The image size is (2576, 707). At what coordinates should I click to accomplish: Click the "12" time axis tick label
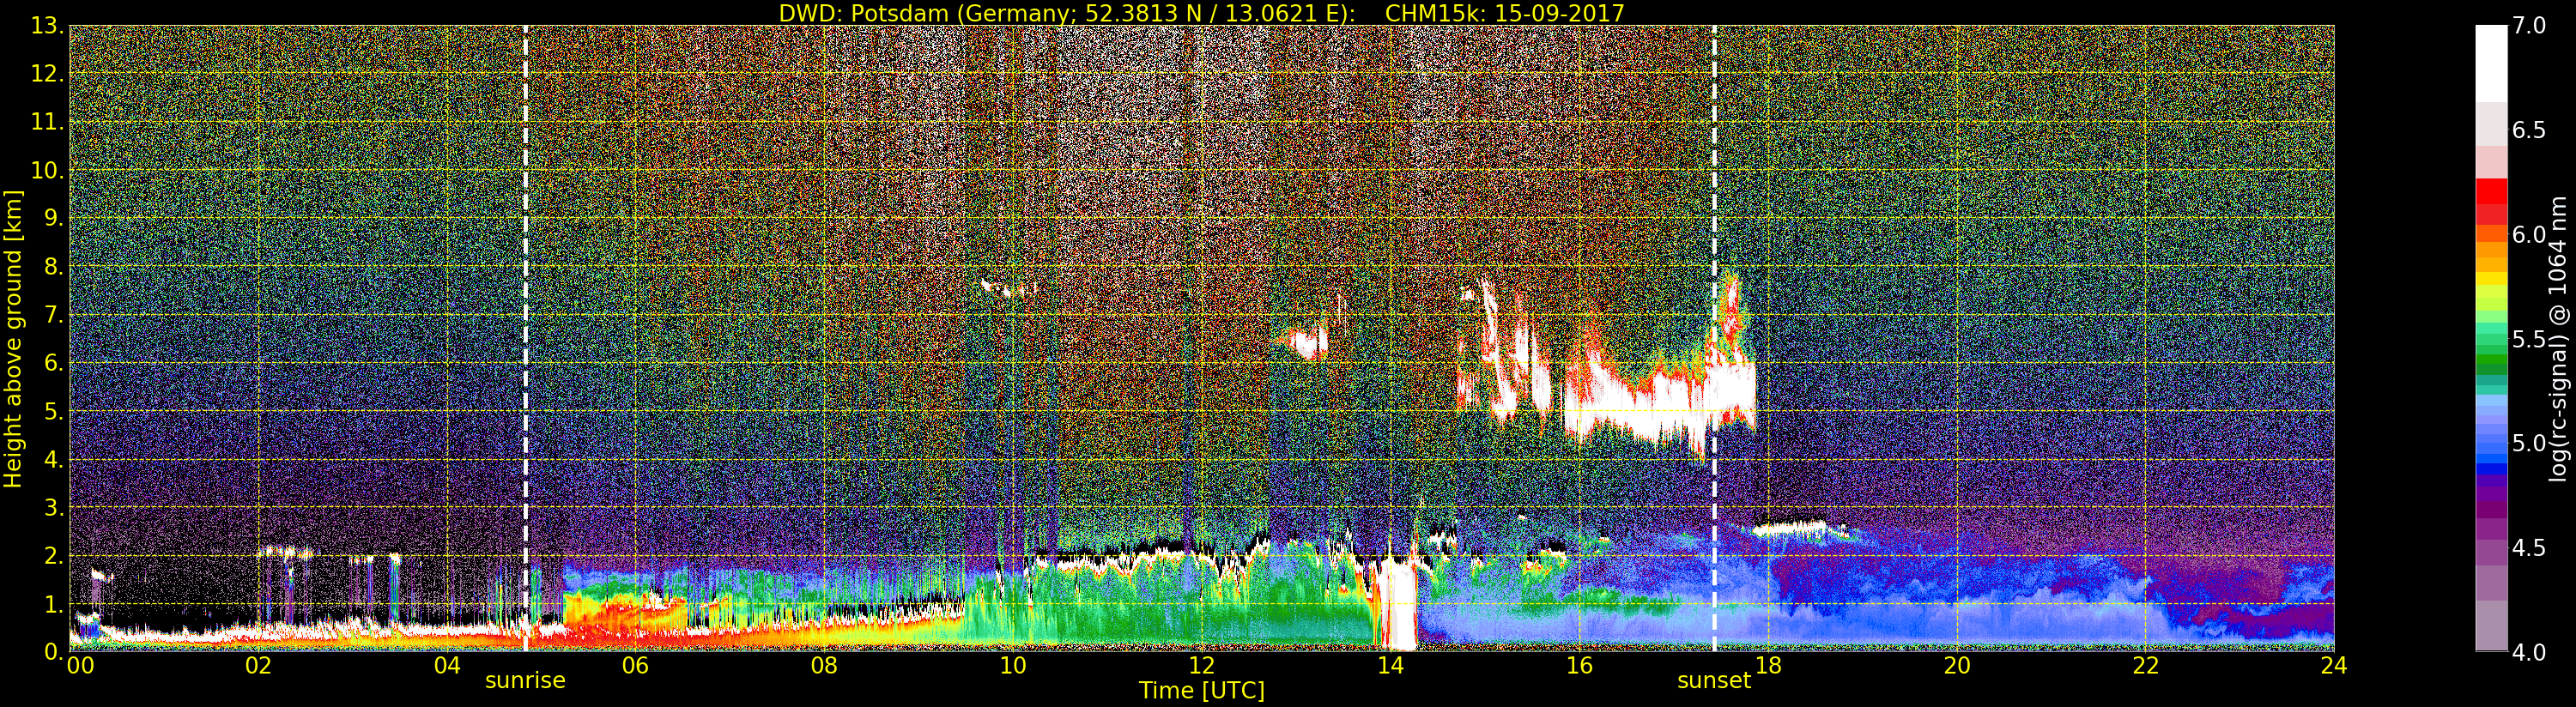tap(1202, 666)
